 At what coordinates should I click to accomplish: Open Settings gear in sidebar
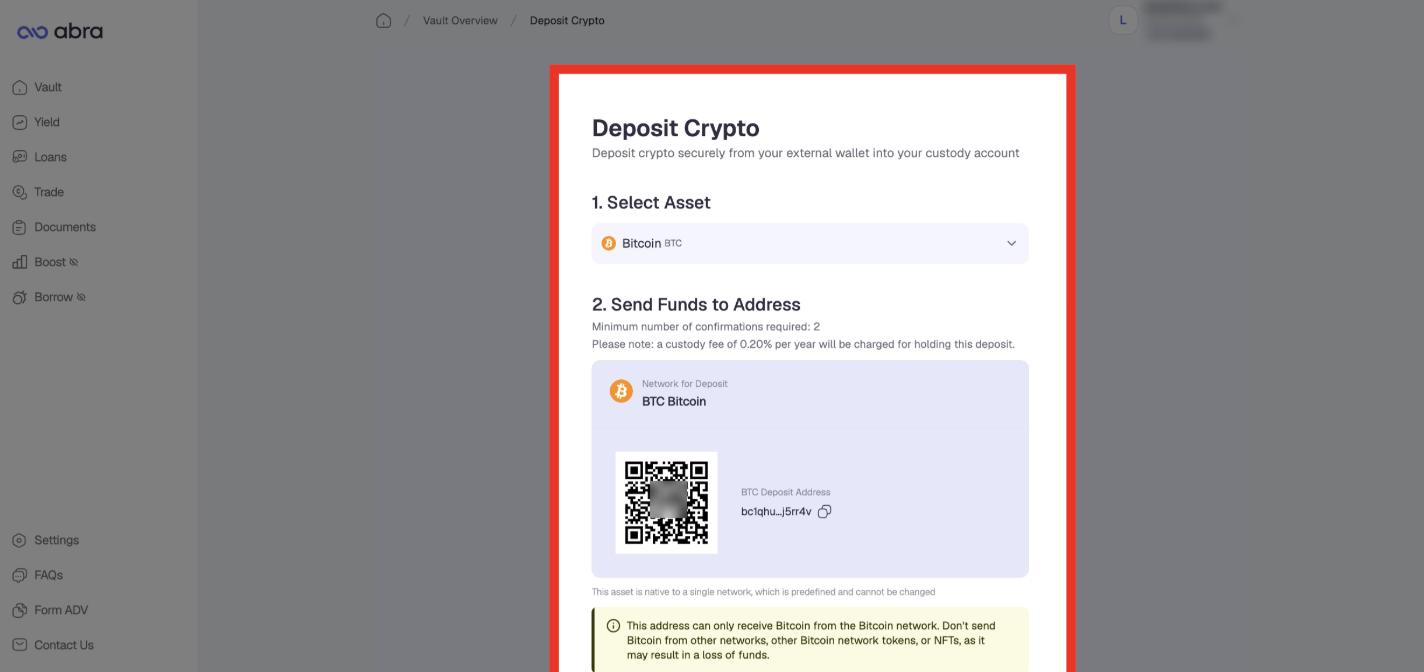(x=19, y=540)
